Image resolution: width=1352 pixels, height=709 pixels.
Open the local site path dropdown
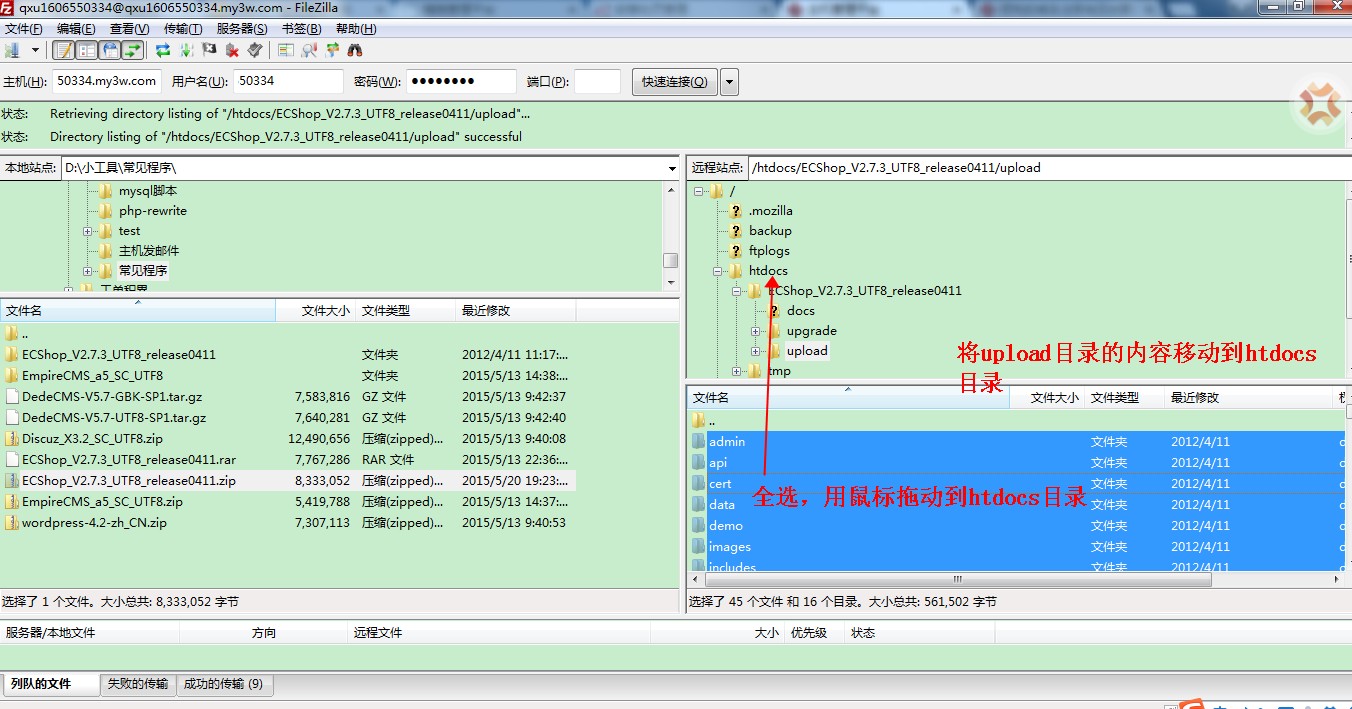coord(672,168)
